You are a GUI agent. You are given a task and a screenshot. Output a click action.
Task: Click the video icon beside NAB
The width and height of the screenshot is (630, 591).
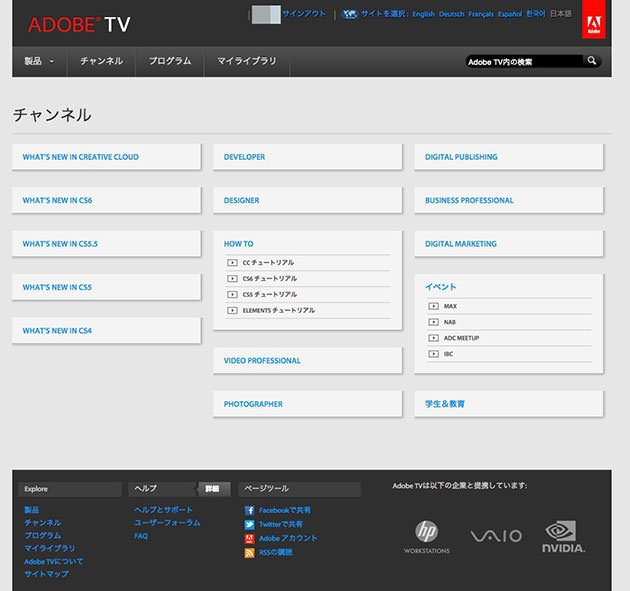[x=433, y=322]
